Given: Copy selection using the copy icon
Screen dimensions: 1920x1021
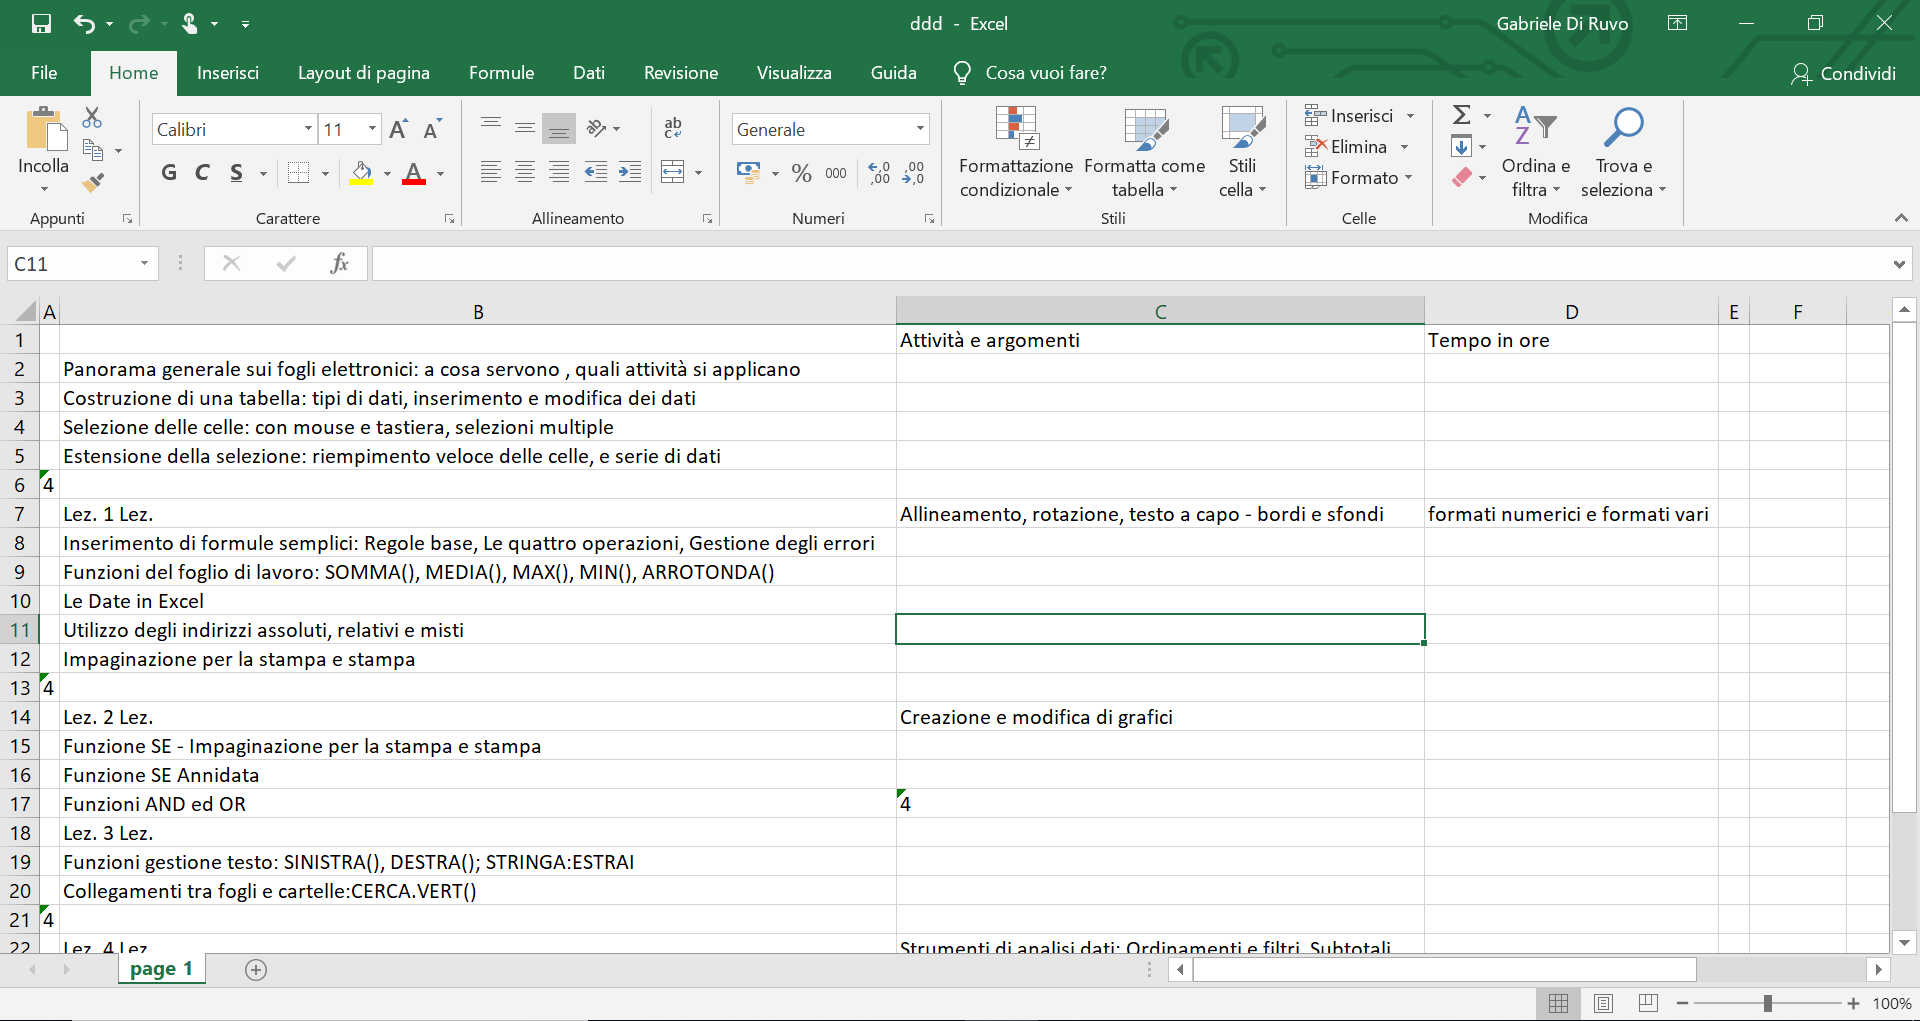Looking at the screenshot, I should coord(93,150).
